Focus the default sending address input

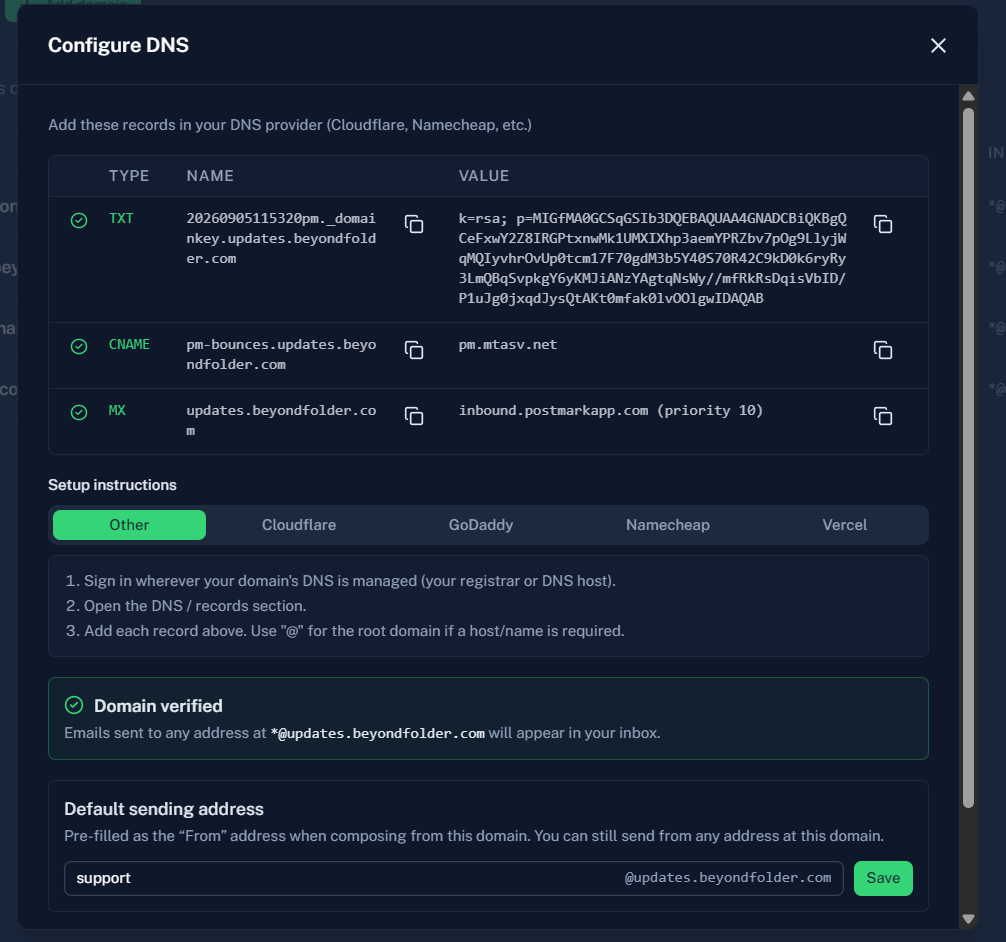[x=454, y=878]
